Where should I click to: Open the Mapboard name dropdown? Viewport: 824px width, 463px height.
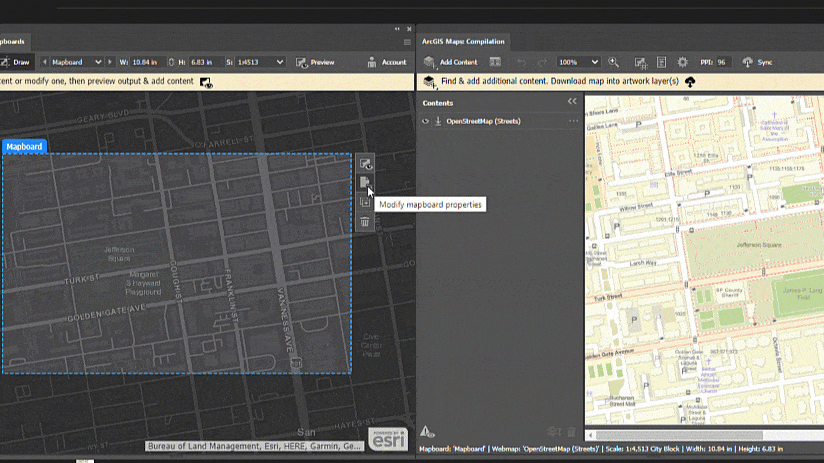tap(77, 62)
